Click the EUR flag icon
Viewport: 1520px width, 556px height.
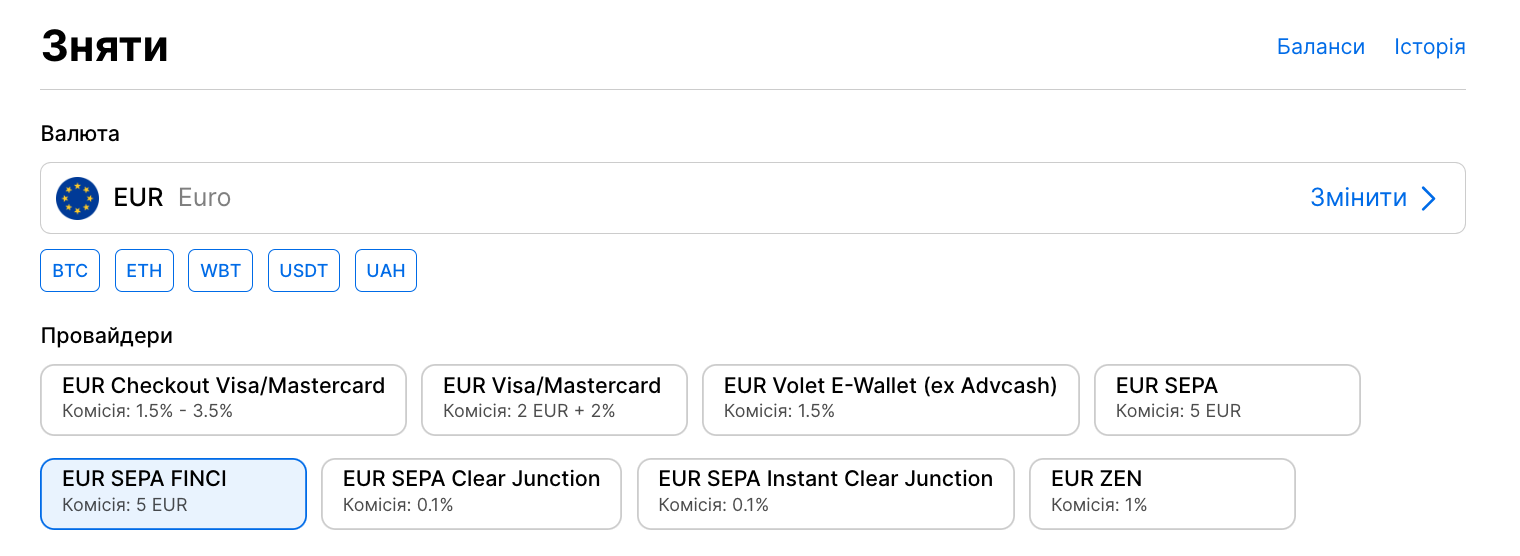tap(78, 198)
